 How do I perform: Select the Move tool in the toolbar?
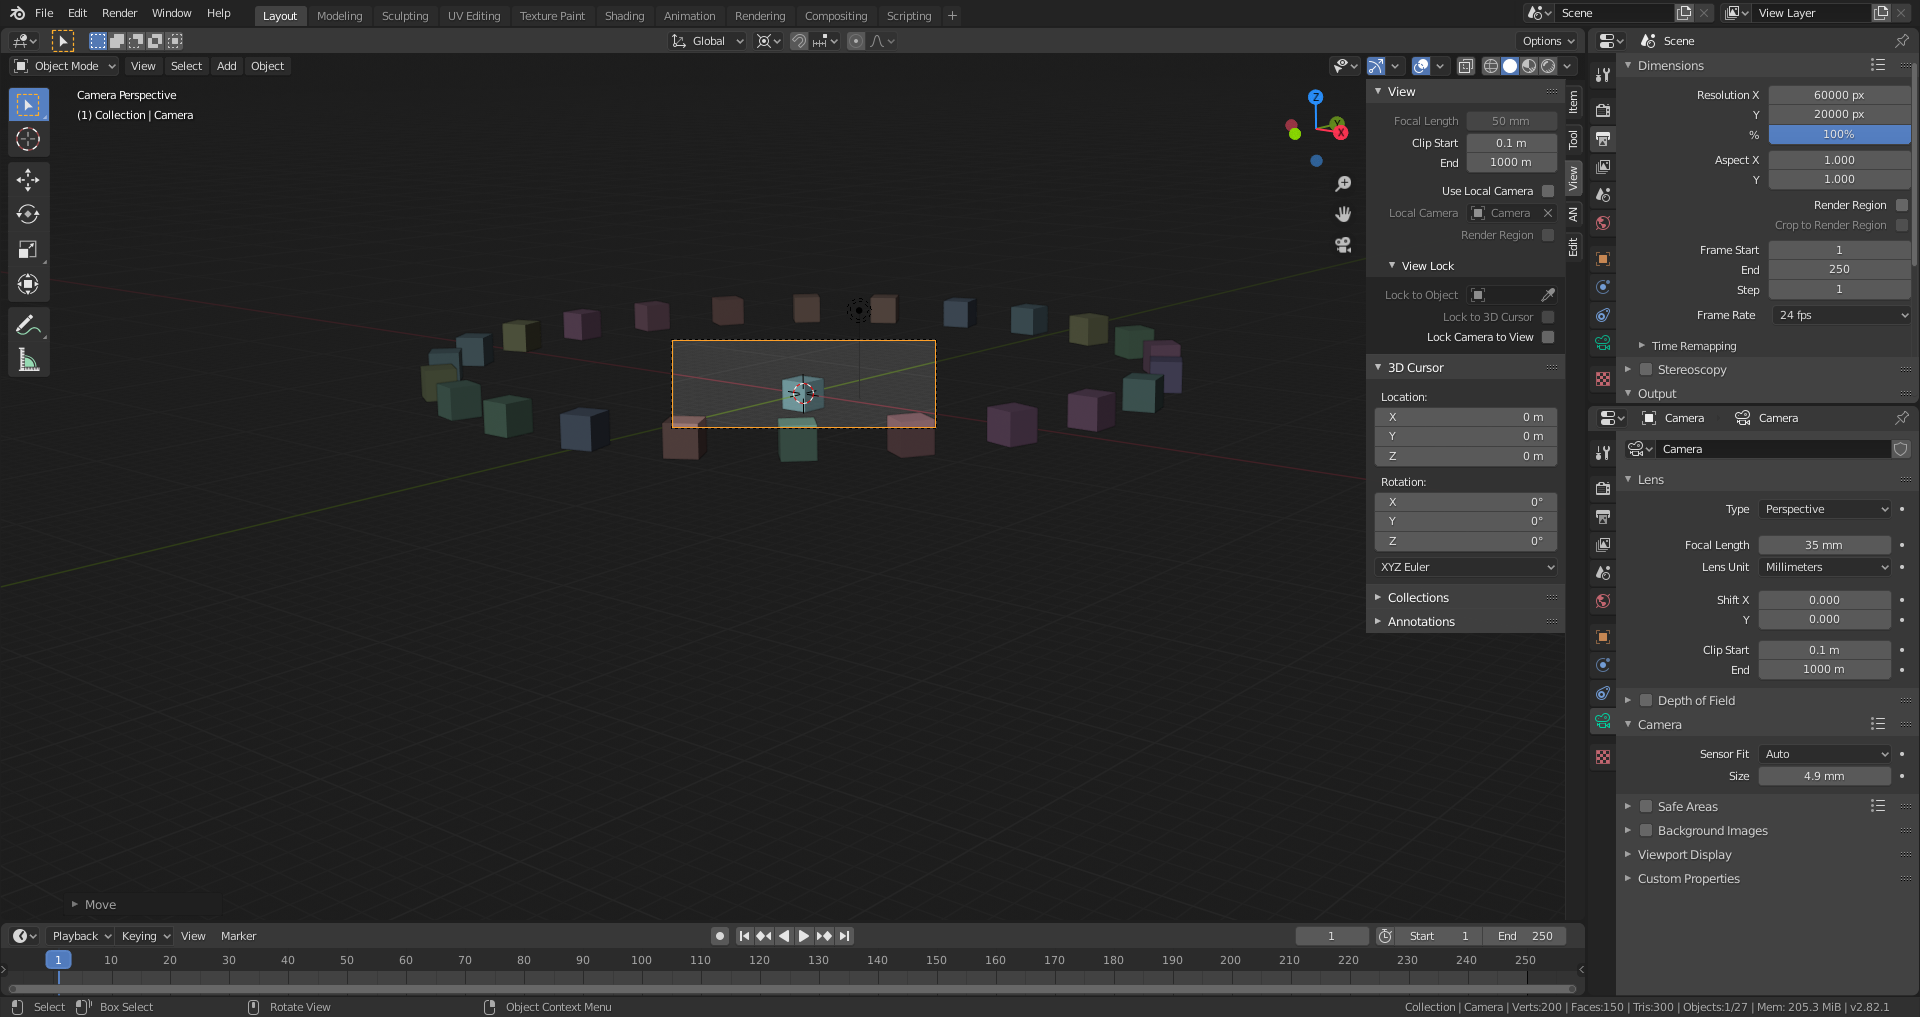click(28, 179)
